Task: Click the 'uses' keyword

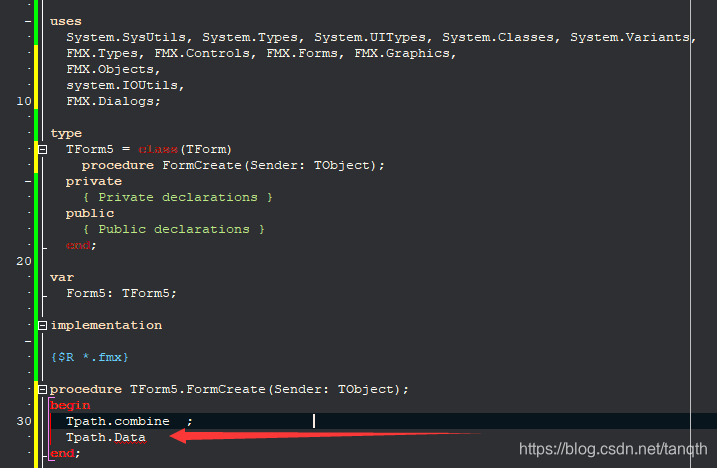Action: [66, 22]
